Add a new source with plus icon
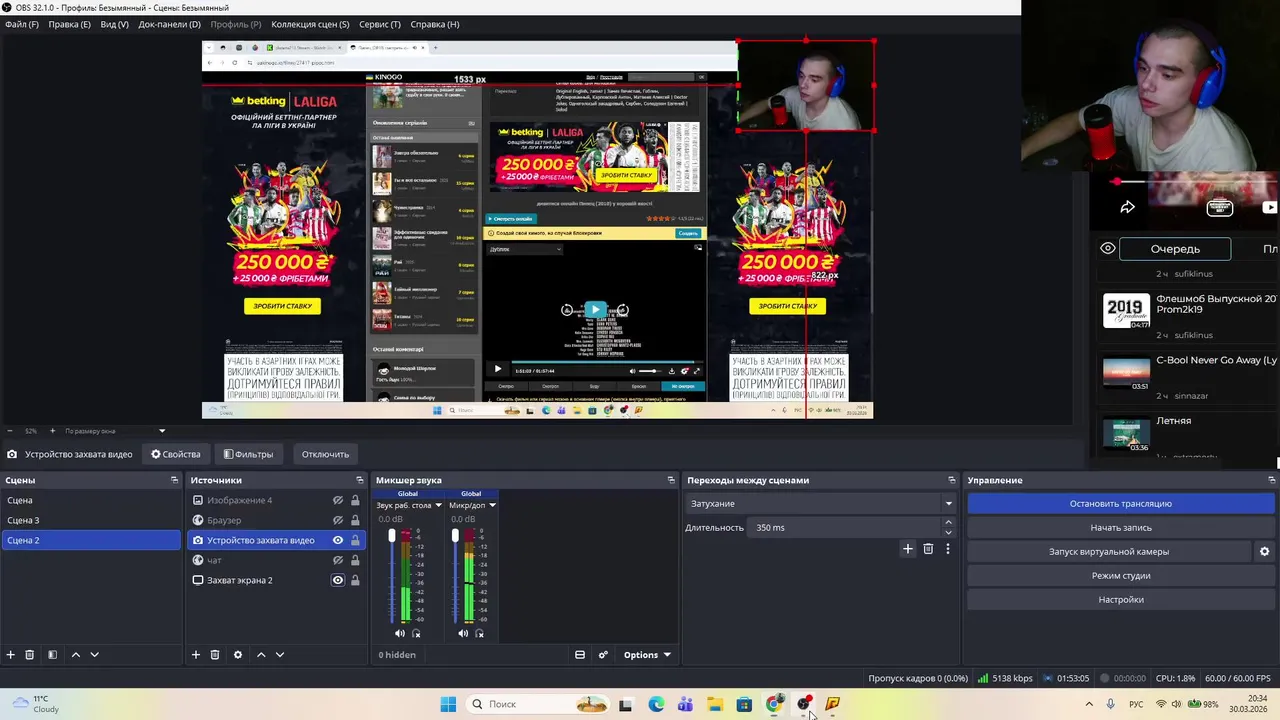 [x=196, y=655]
